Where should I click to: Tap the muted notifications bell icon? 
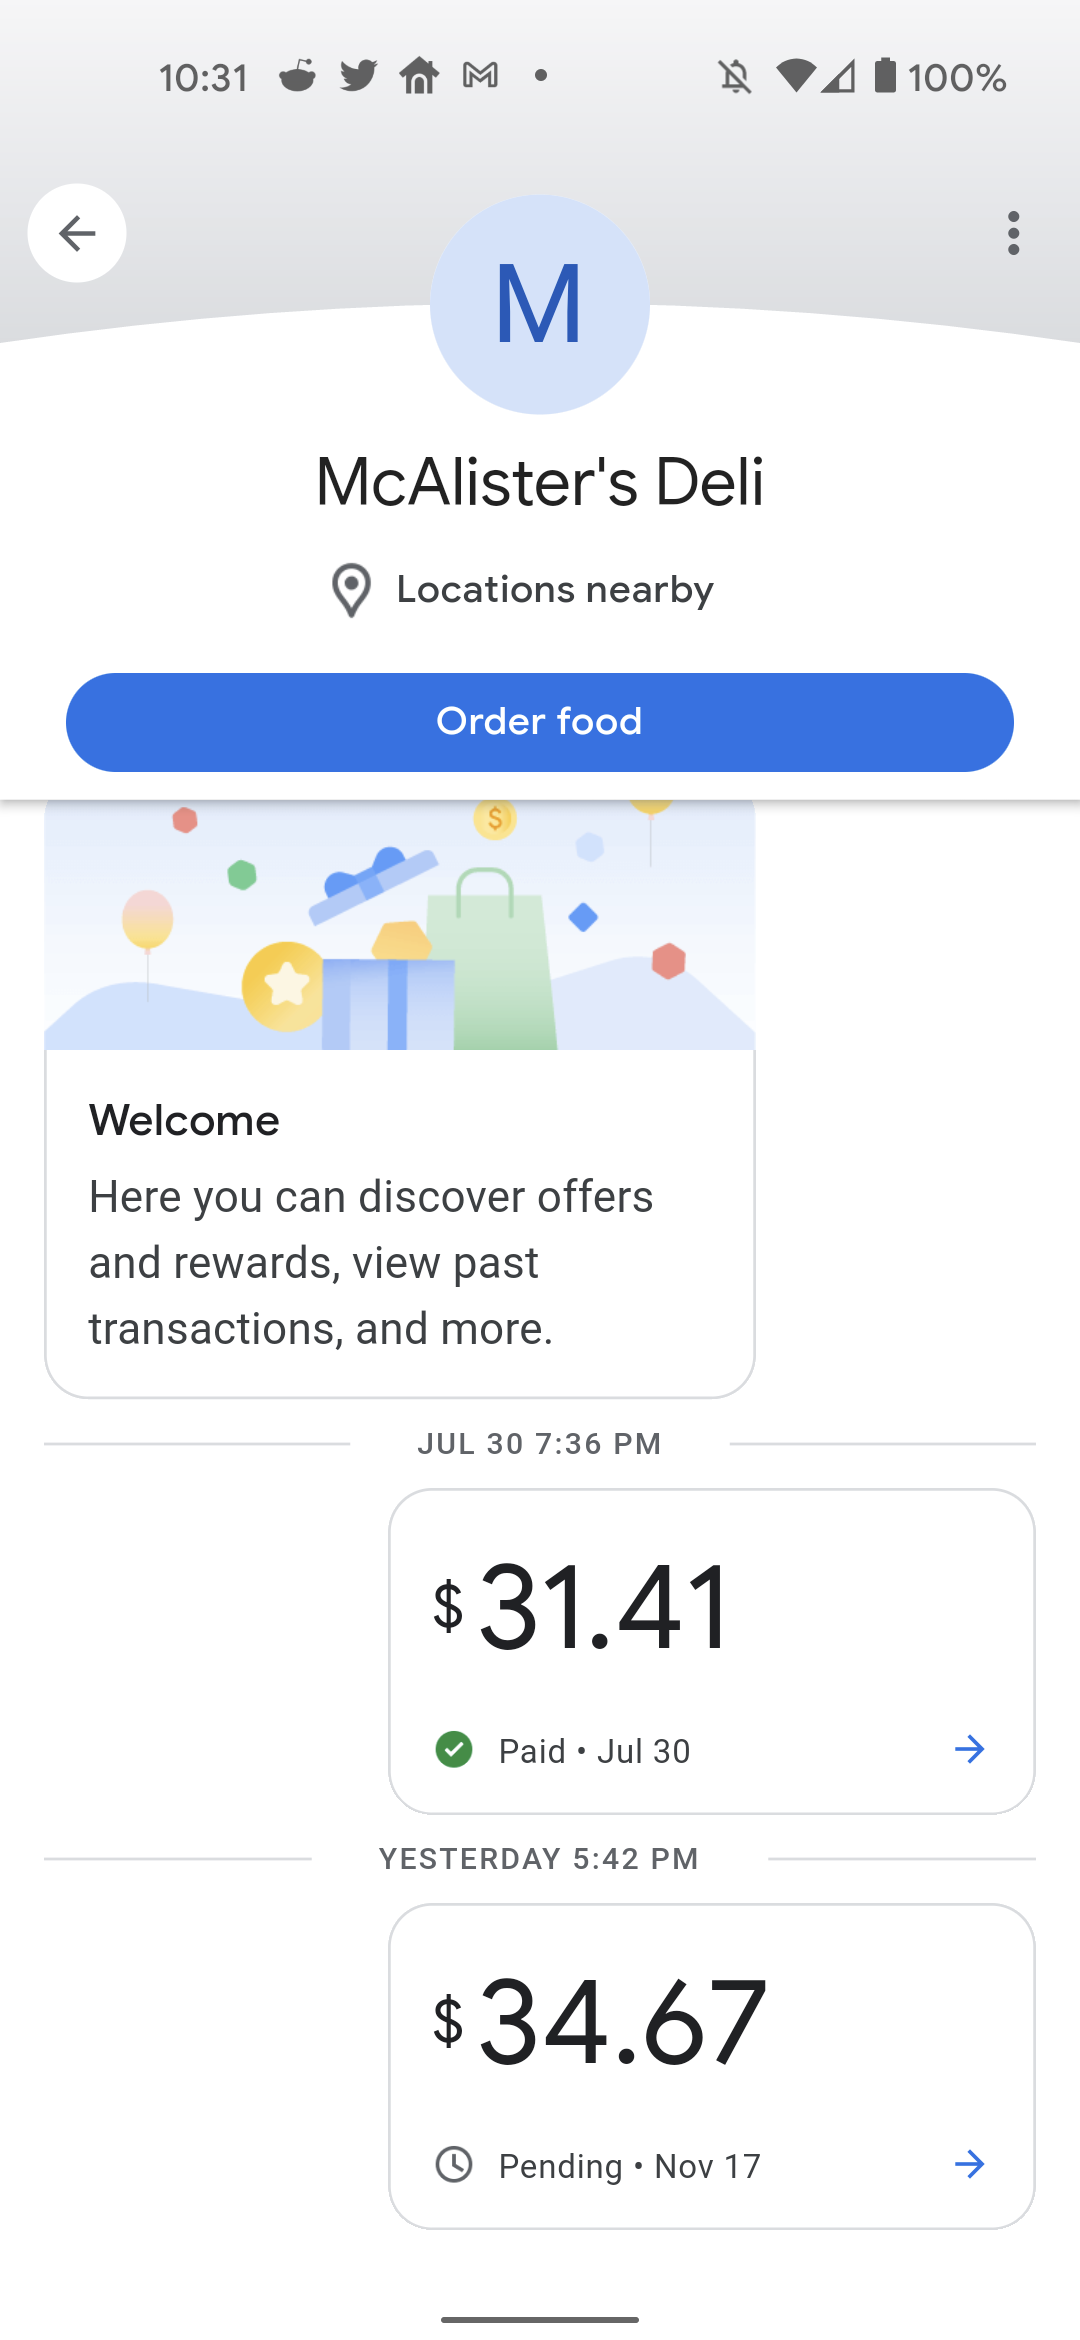[x=735, y=76]
